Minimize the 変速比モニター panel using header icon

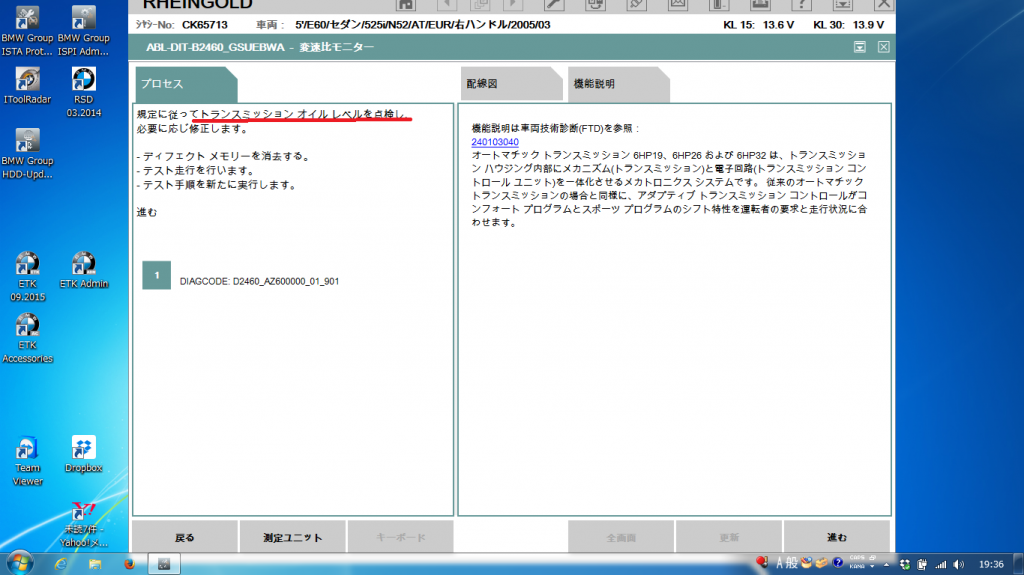tap(860, 47)
